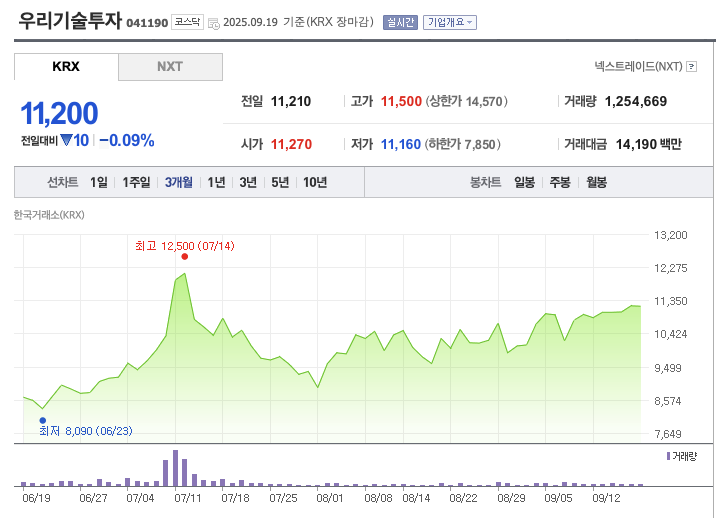
Task: Select the 3개월 chart period
Action: 179,182
